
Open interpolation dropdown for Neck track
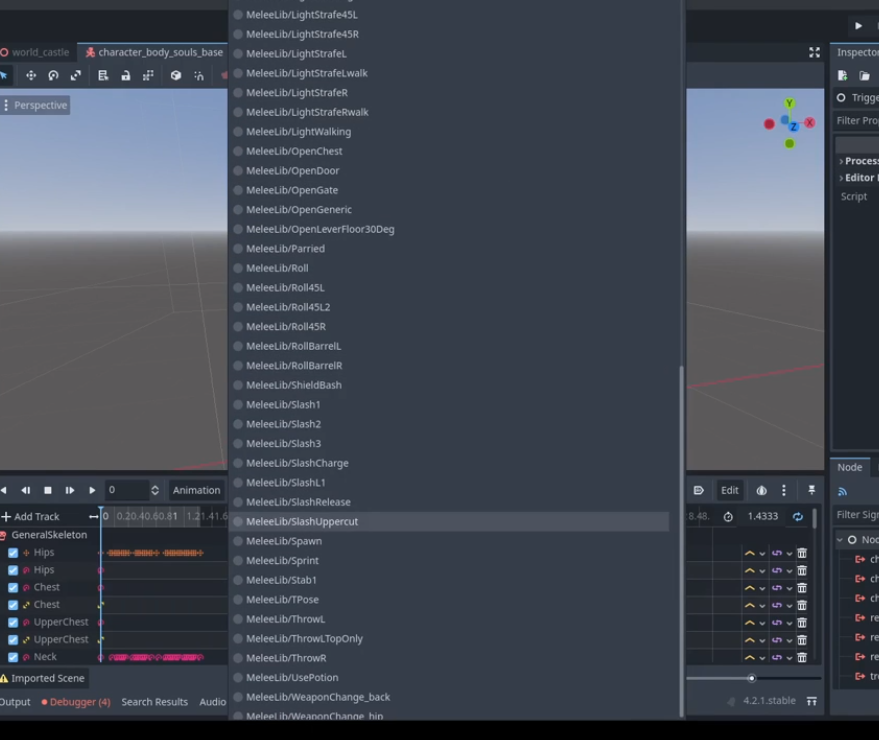(755, 658)
